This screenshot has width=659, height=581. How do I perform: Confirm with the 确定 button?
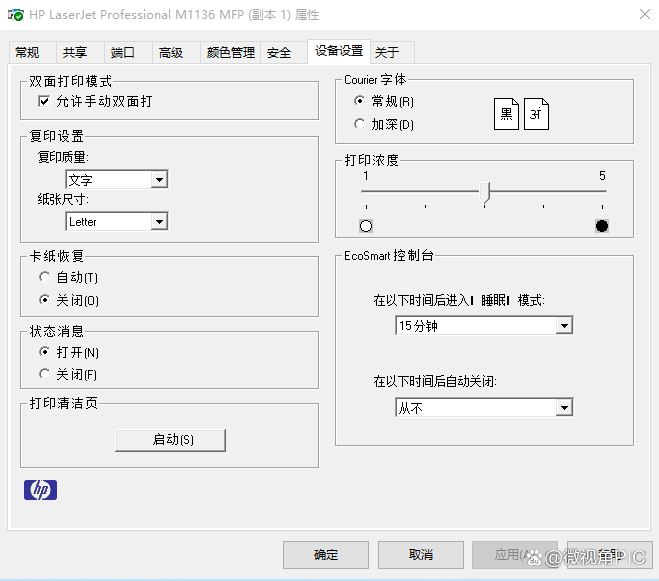coord(326,555)
